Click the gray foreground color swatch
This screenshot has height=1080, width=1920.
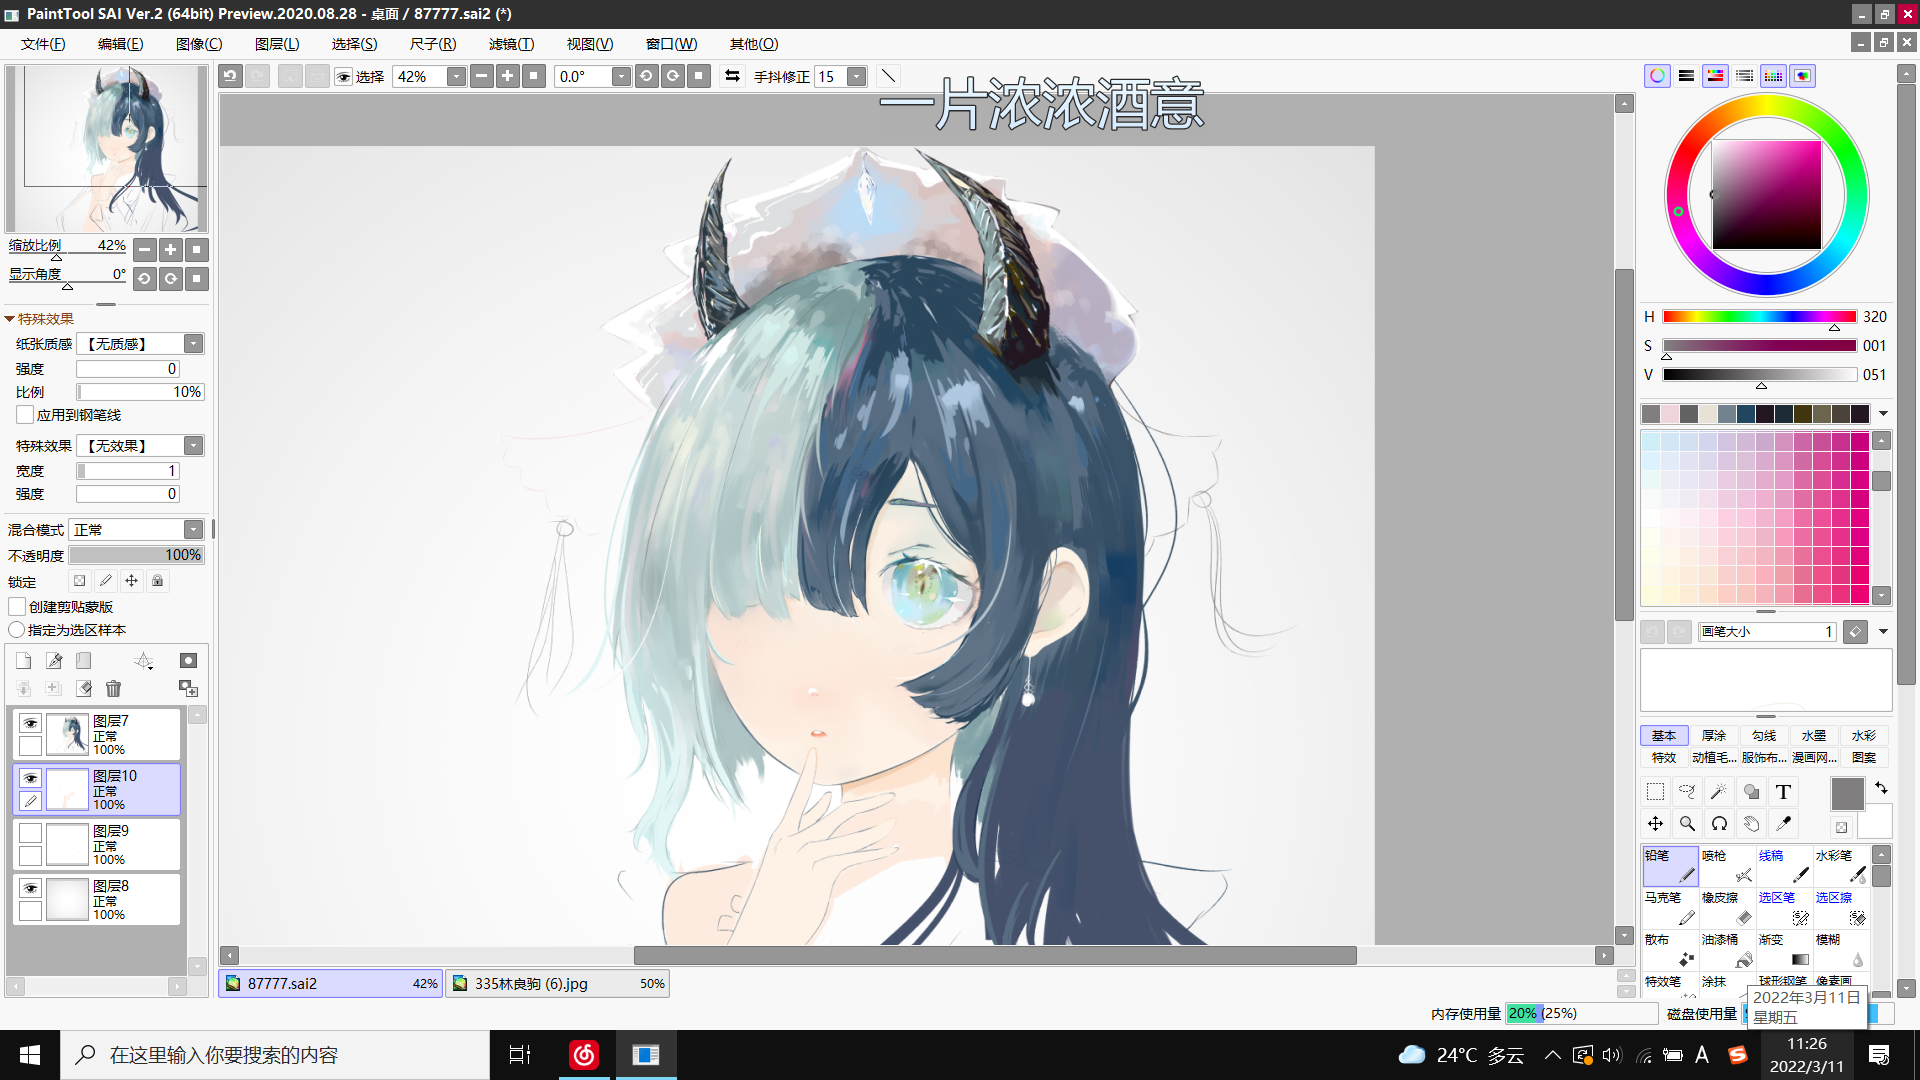tap(1847, 795)
